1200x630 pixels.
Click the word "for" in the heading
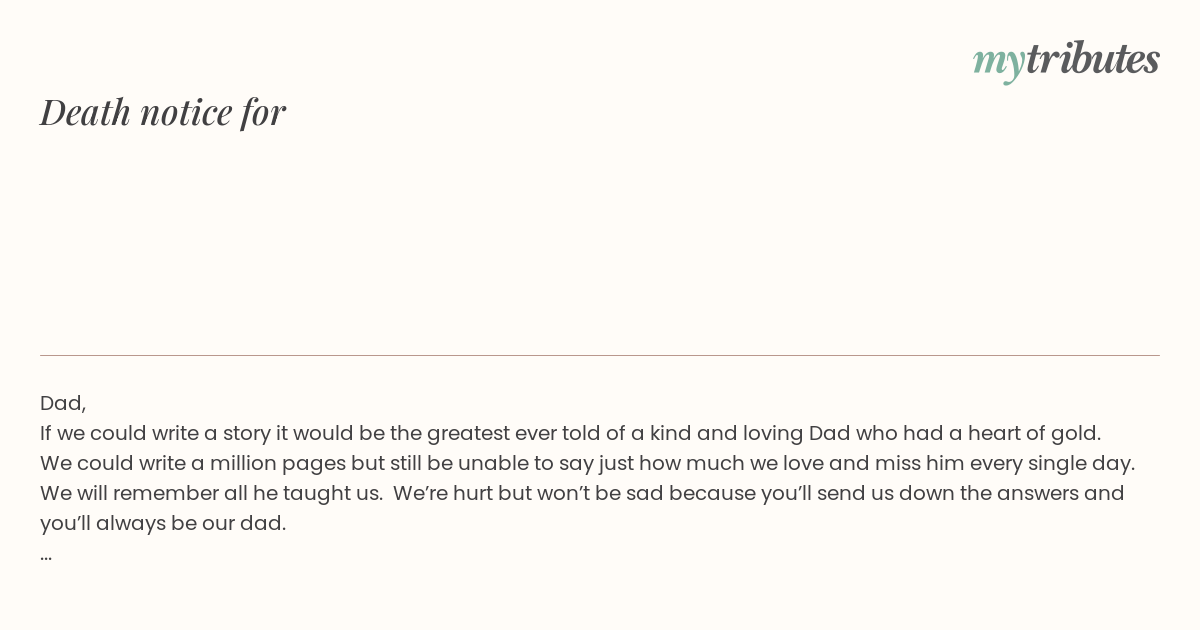tap(263, 112)
